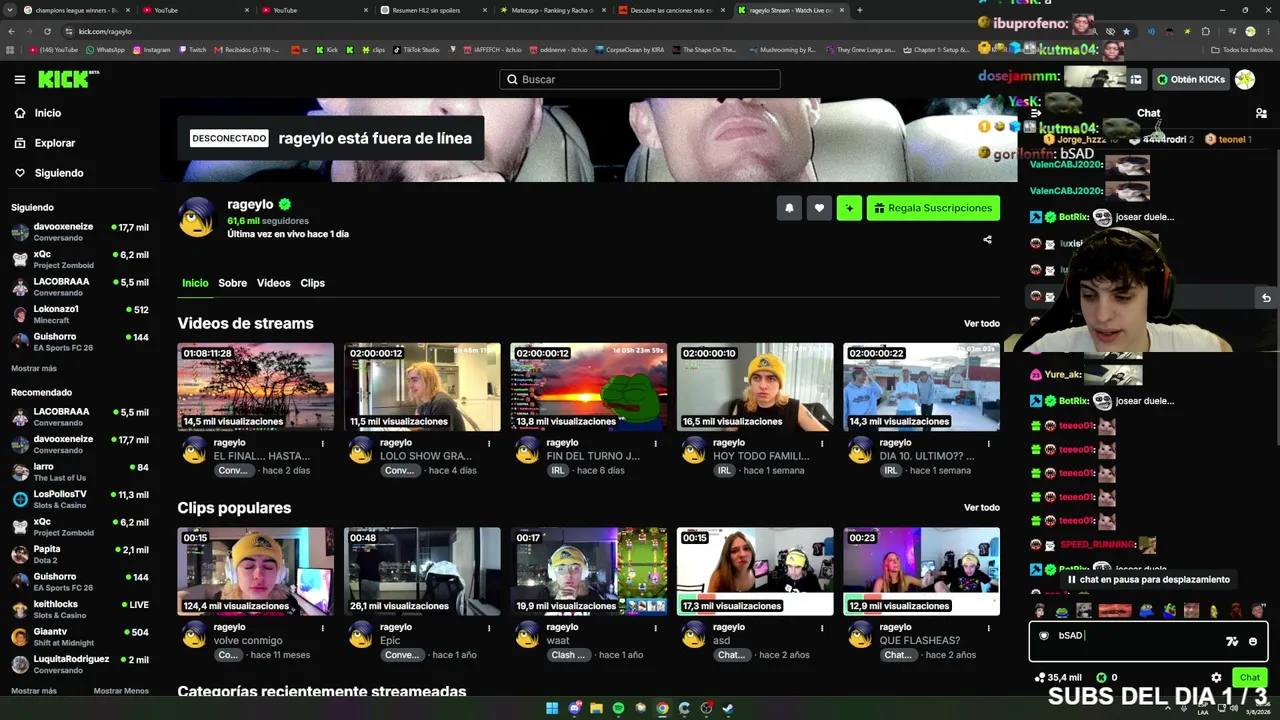The height and width of the screenshot is (720, 1280).
Task: Open options menu for HOY TODO FAMILI video
Action: pos(821,443)
